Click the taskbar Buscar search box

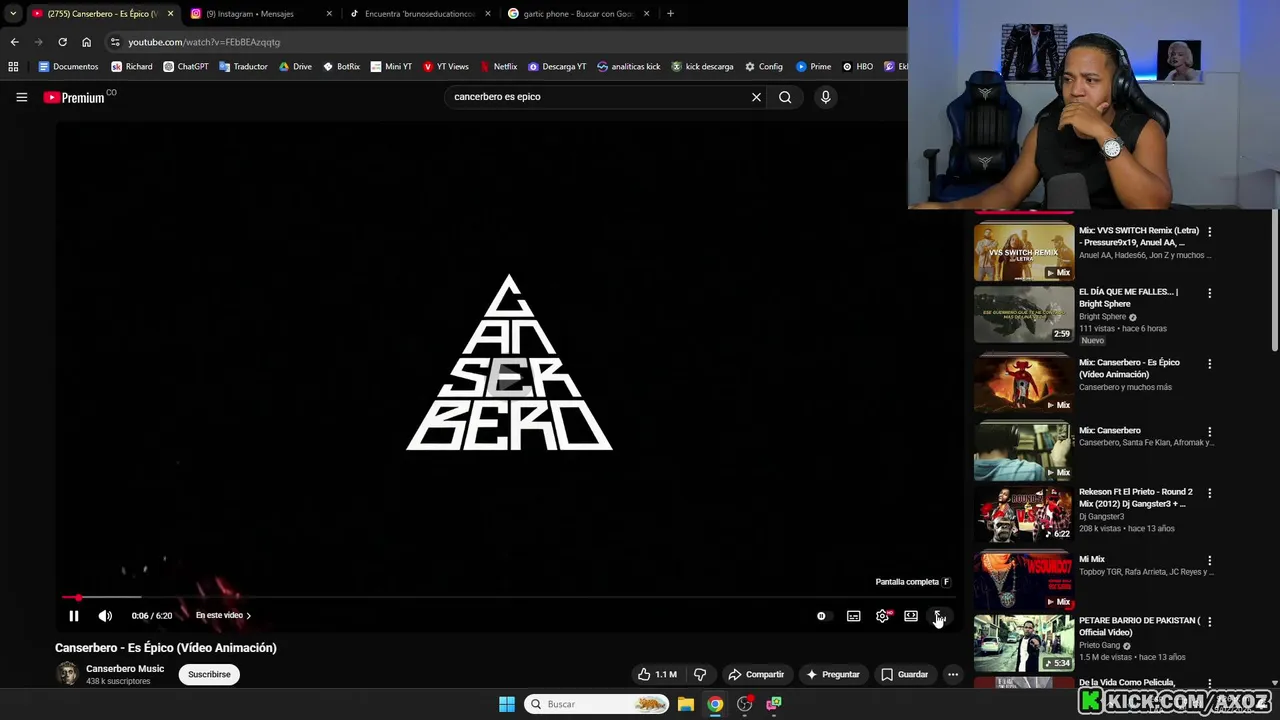597,704
